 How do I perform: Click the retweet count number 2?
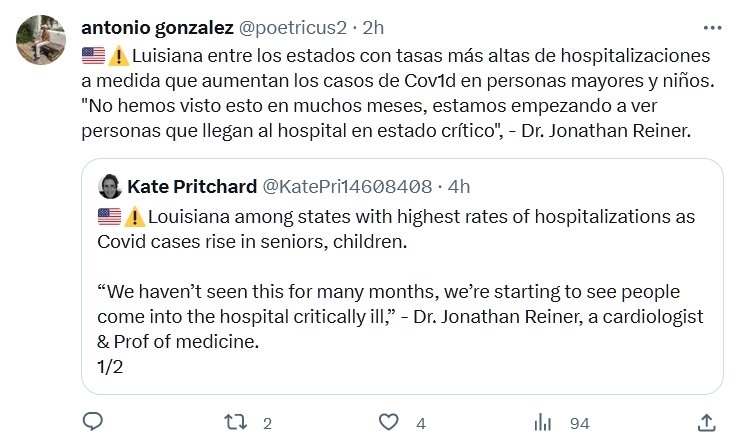click(267, 423)
